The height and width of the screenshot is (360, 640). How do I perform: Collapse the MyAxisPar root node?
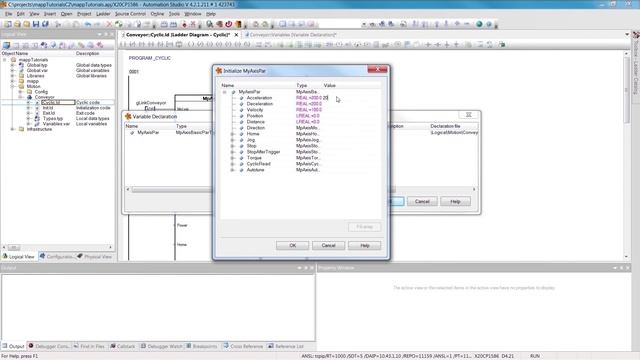[224, 92]
